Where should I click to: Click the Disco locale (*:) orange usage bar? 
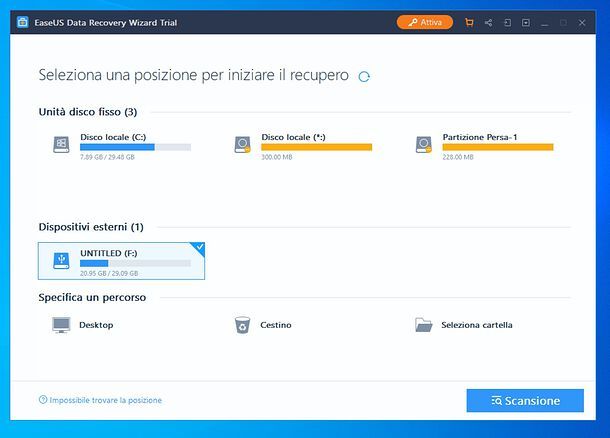[x=317, y=147]
